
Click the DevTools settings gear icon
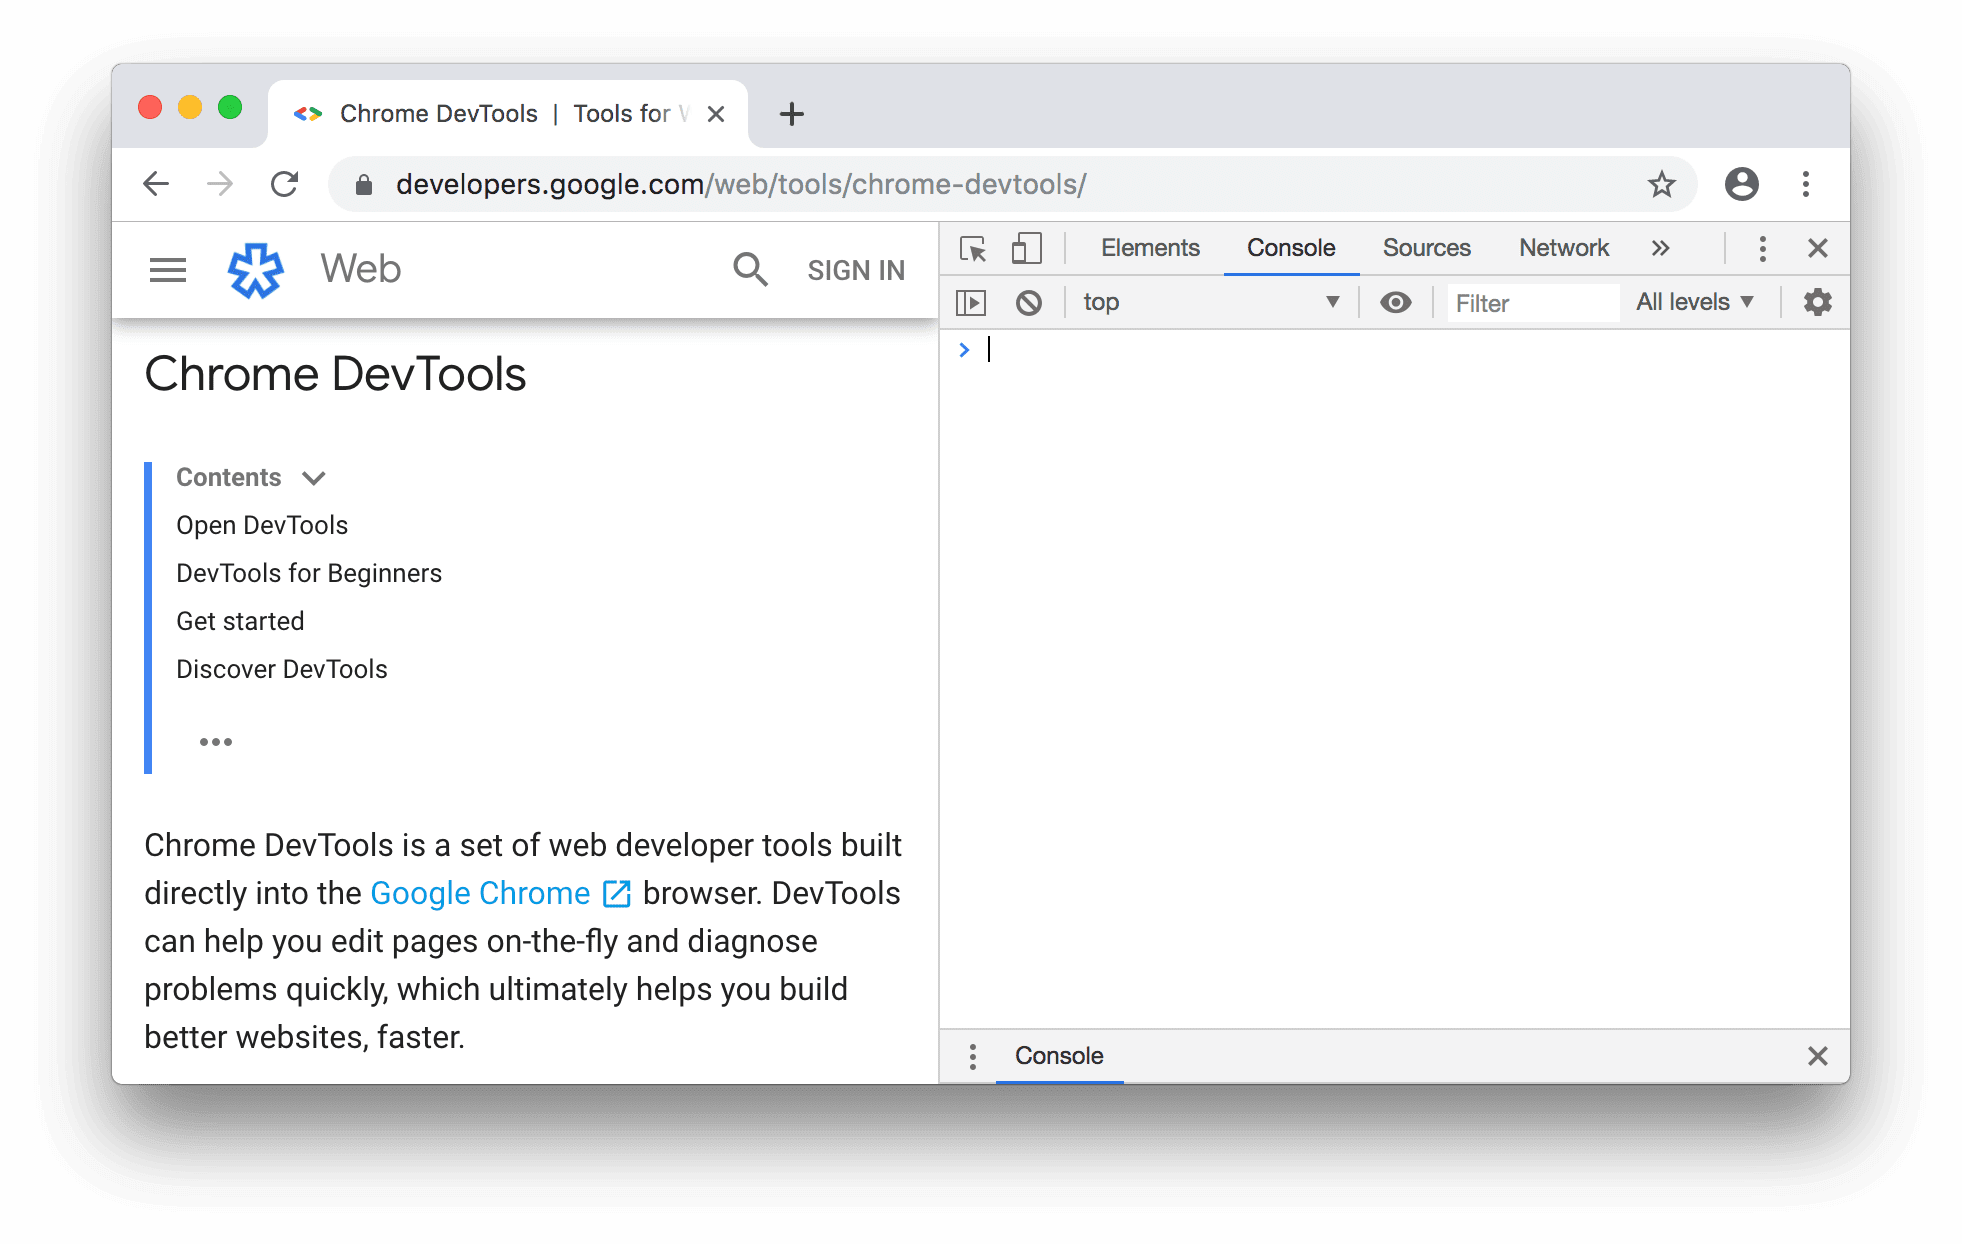1818,302
